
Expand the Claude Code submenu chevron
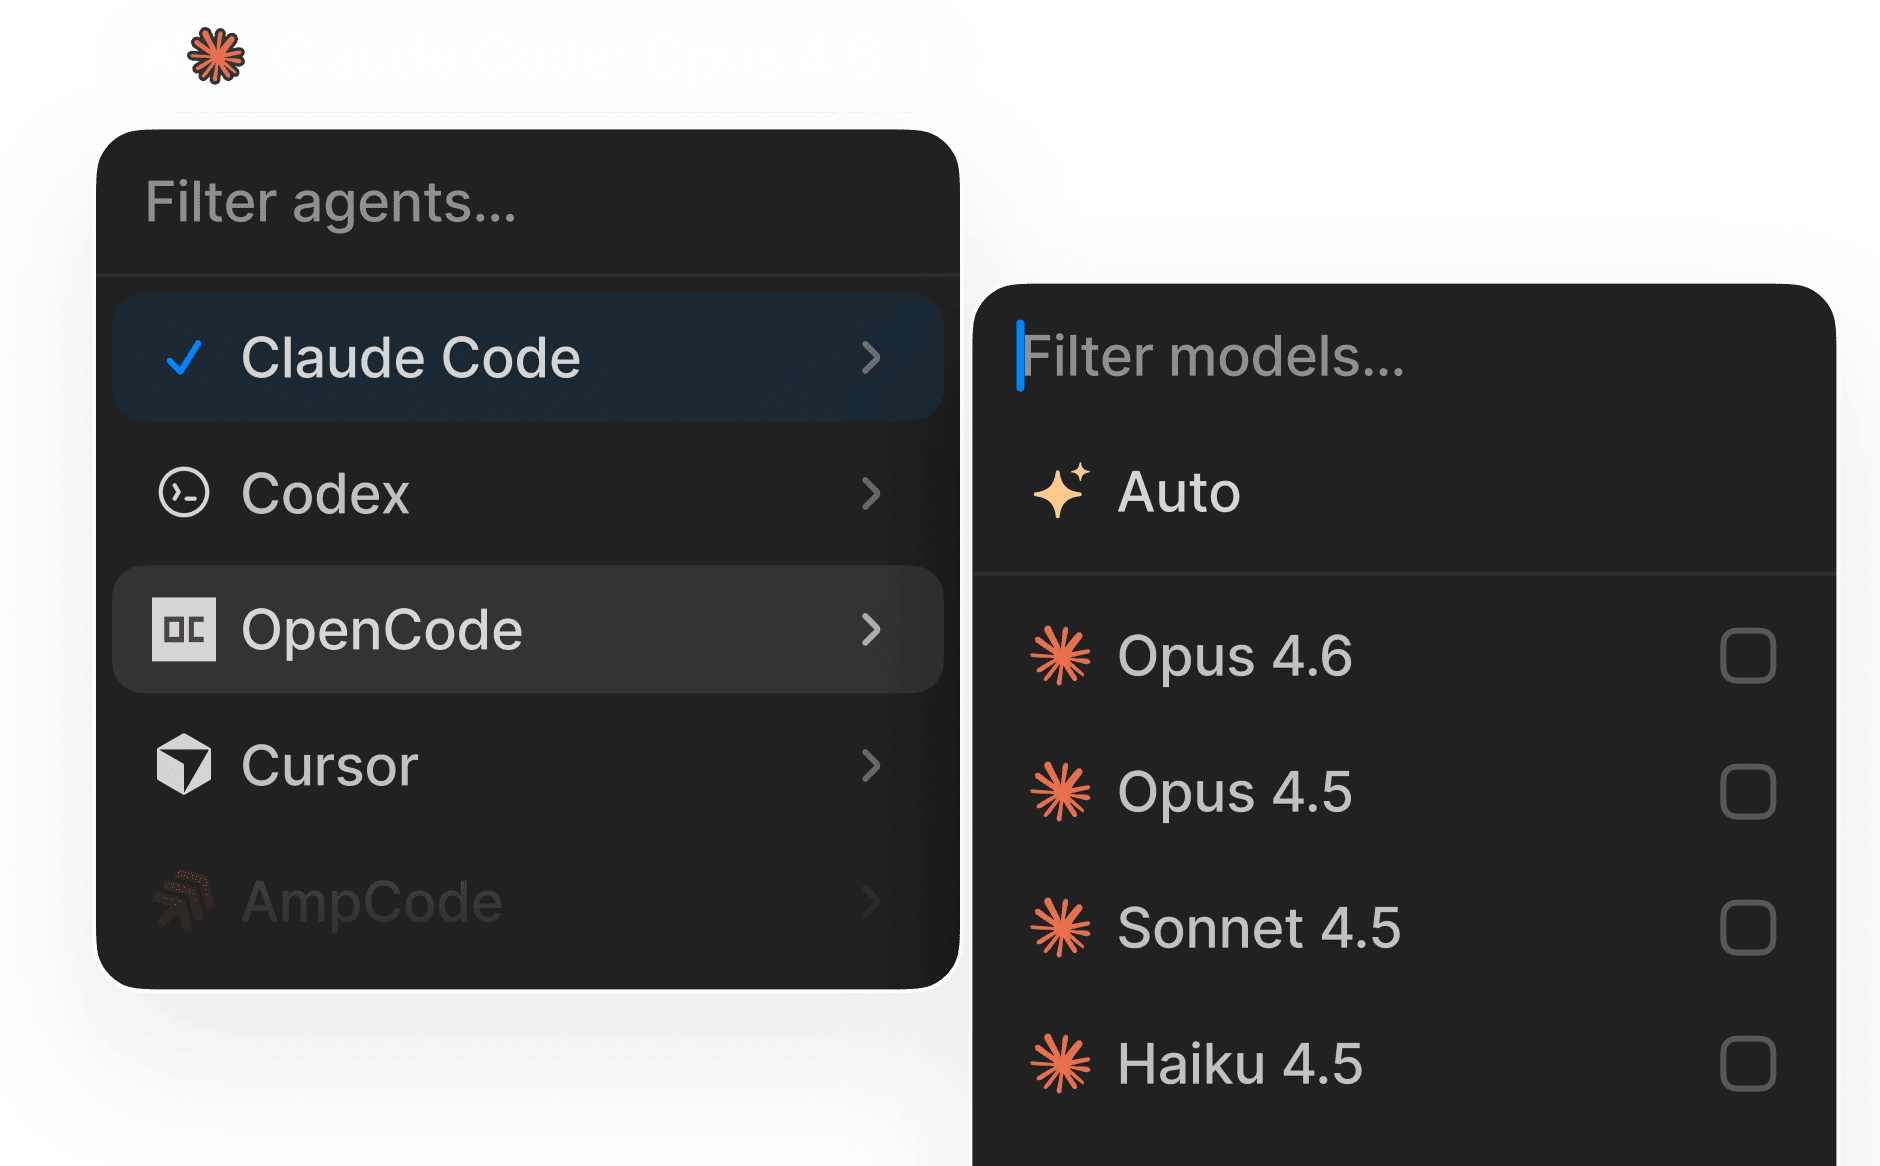(871, 358)
